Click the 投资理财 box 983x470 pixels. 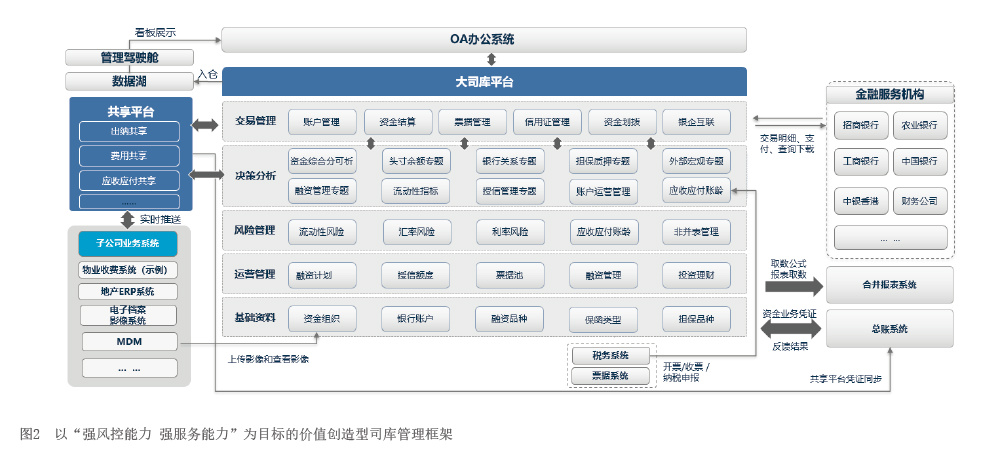point(697,275)
